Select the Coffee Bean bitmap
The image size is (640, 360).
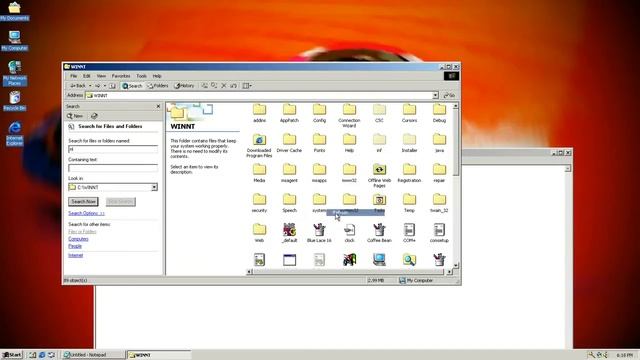(379, 233)
